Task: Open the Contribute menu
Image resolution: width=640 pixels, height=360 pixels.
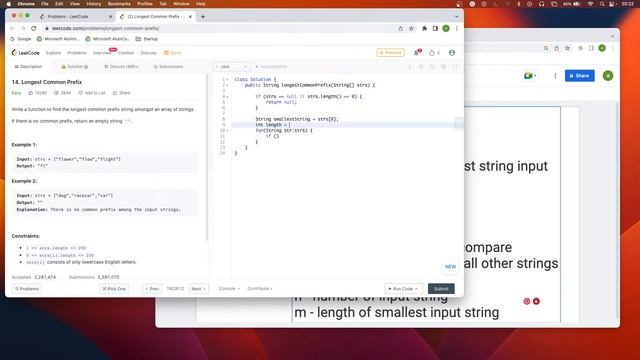Action: pyautogui.click(x=260, y=289)
